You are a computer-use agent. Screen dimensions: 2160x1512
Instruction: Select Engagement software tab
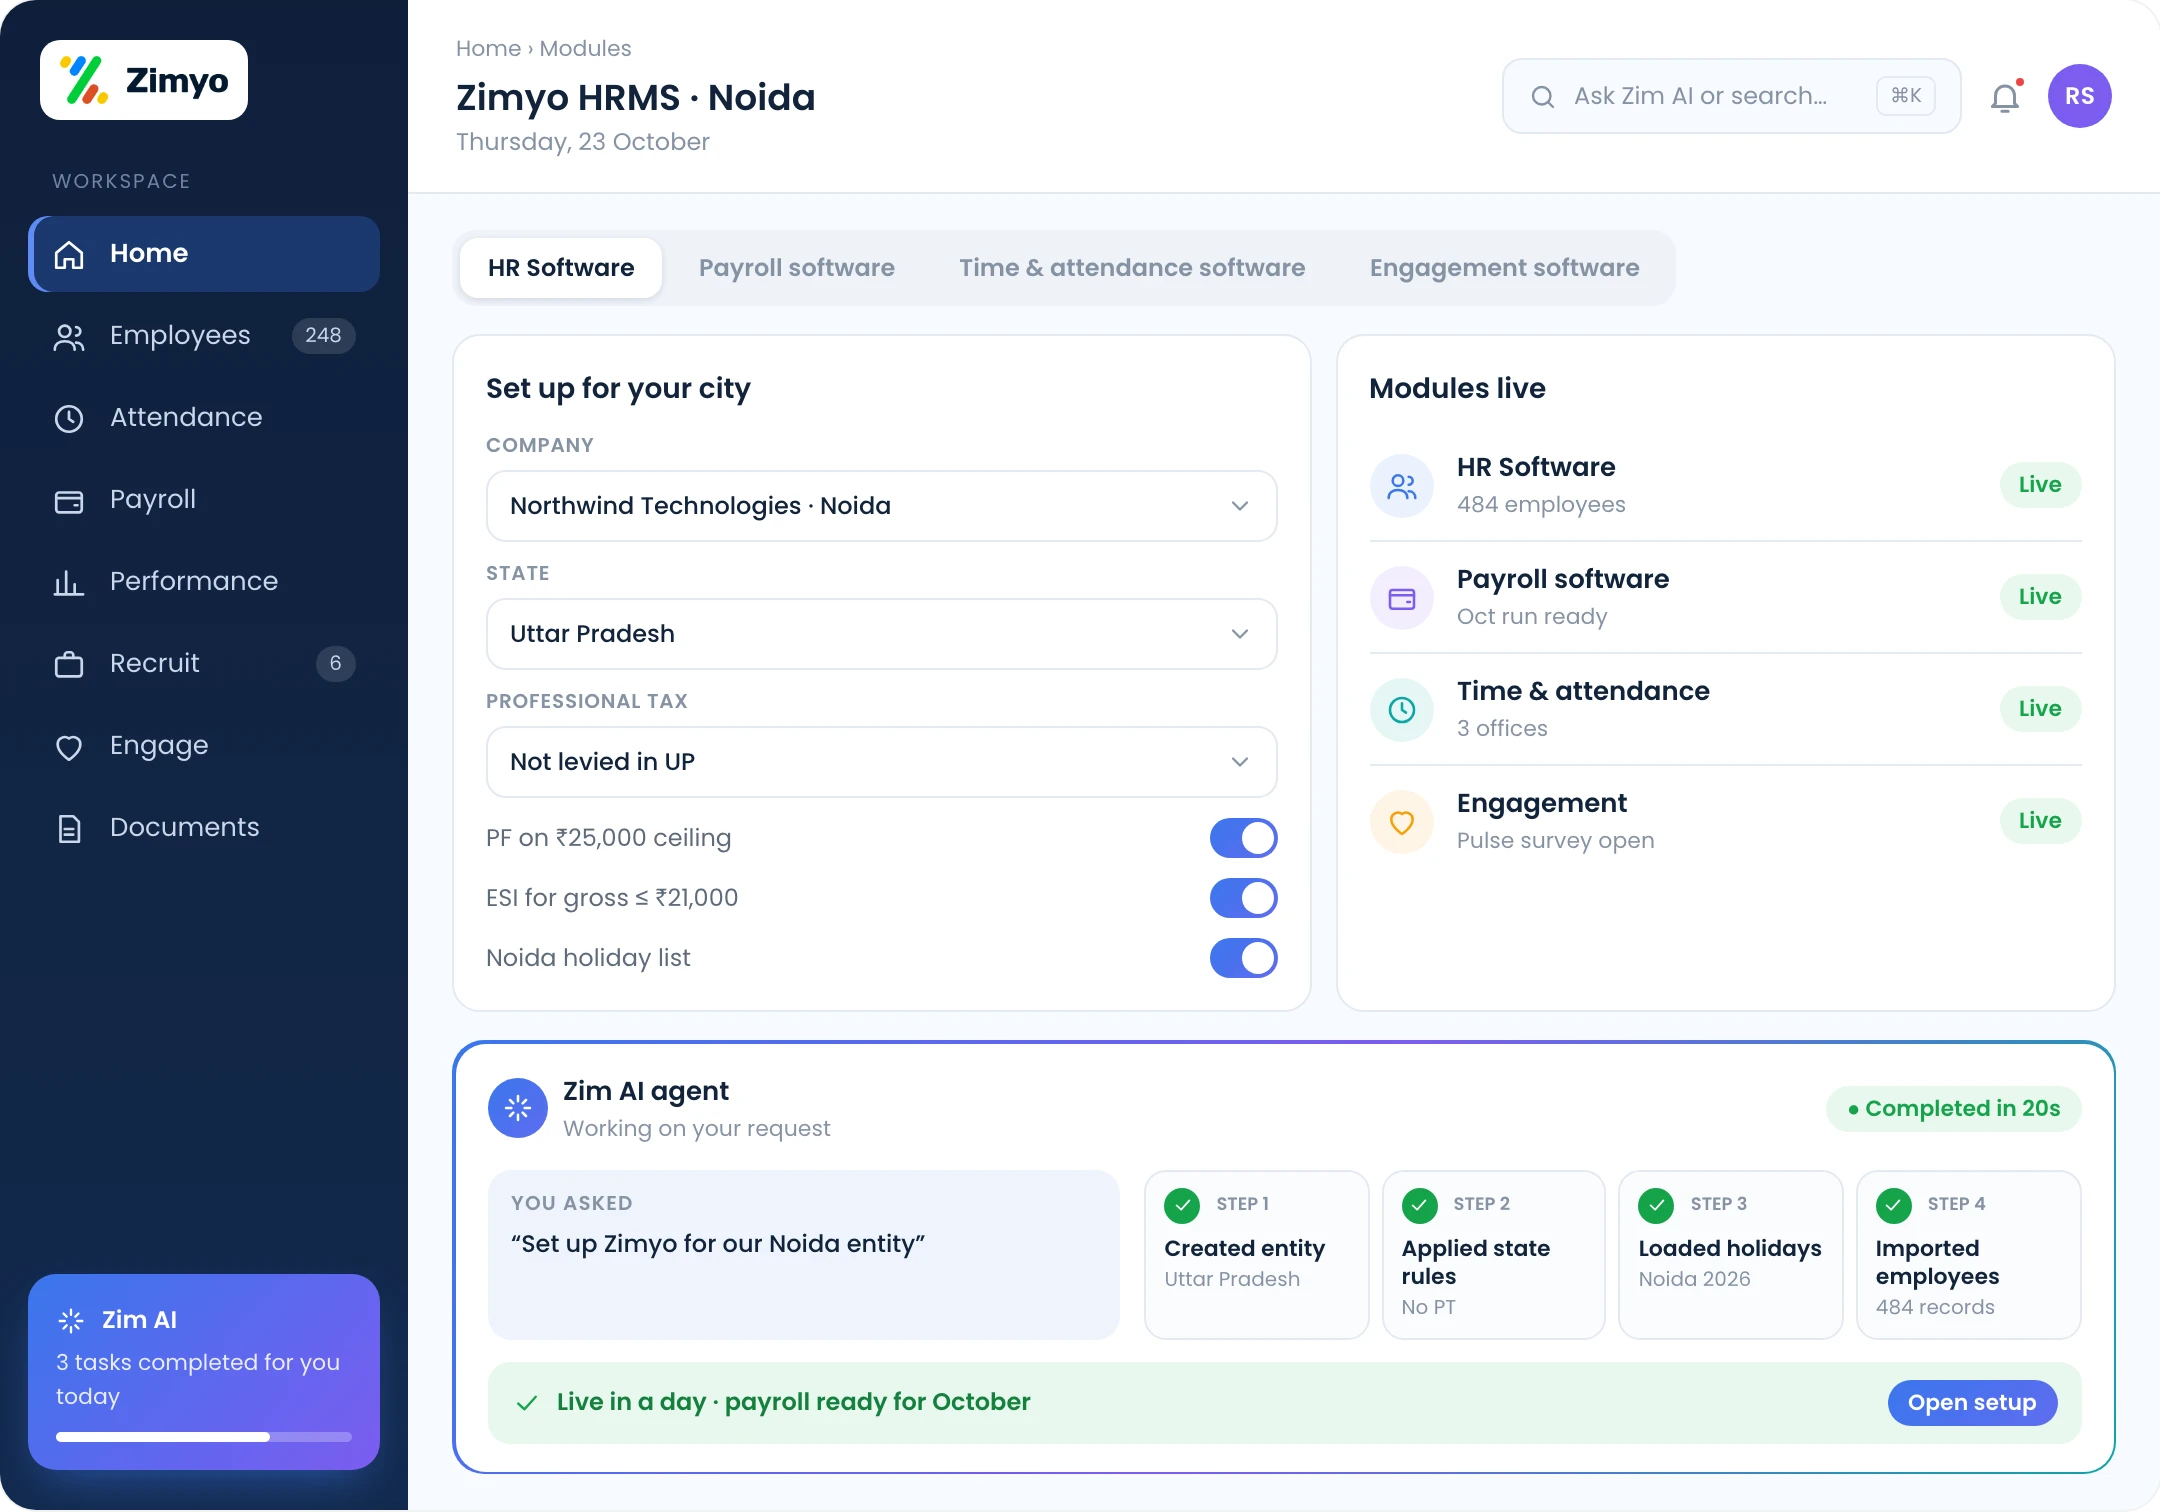click(1504, 268)
